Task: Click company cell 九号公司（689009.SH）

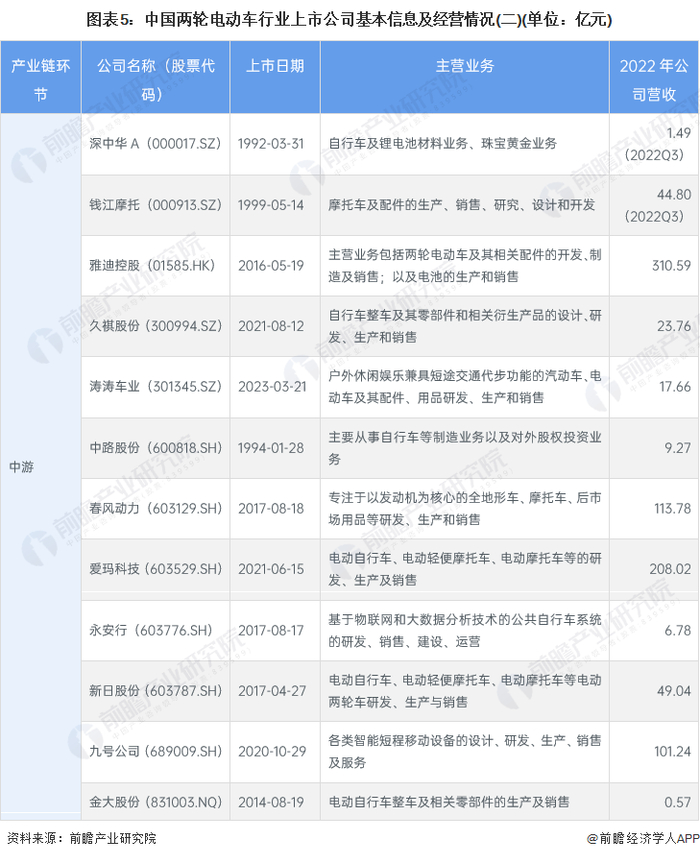Action: point(156,752)
